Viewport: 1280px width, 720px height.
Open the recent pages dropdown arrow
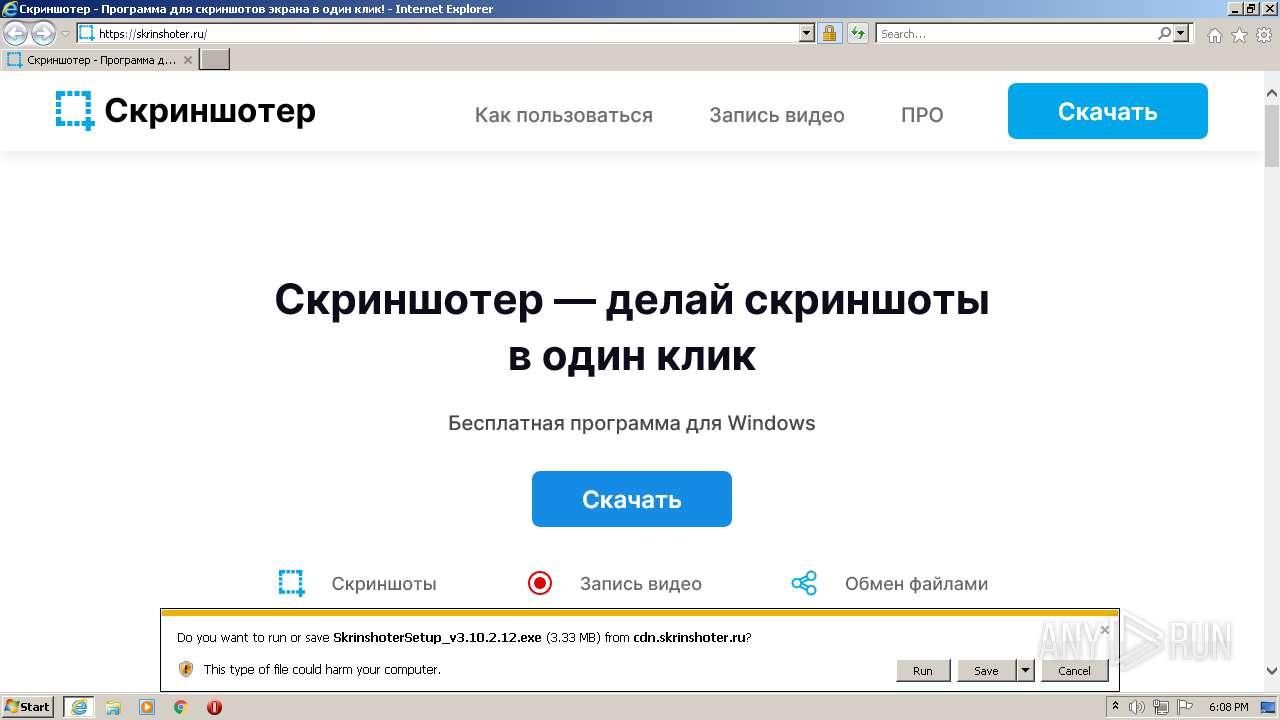tap(65, 34)
